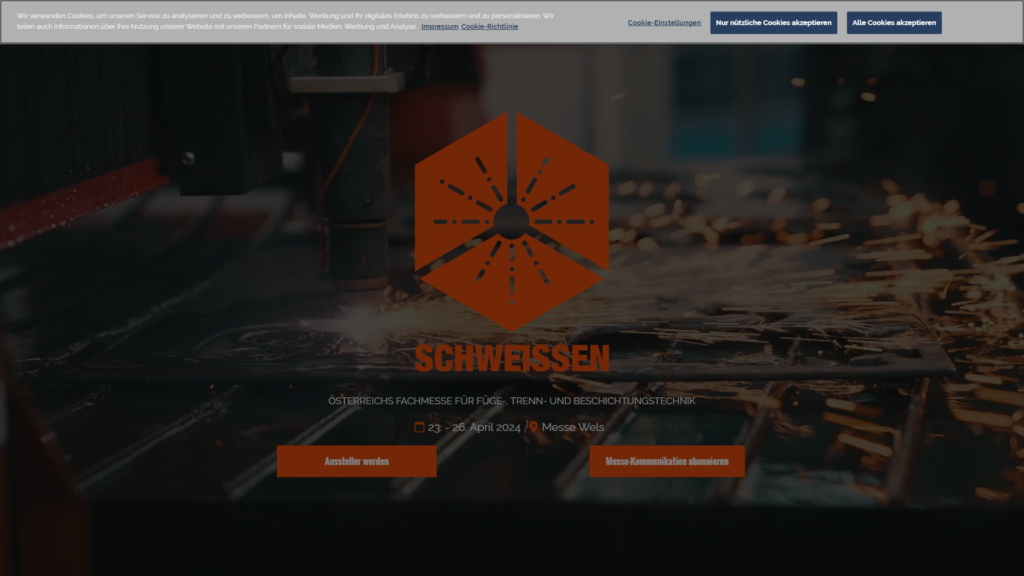This screenshot has height=576, width=1024.
Task: Click the SCHWEISSEN title text
Action: (x=512, y=359)
